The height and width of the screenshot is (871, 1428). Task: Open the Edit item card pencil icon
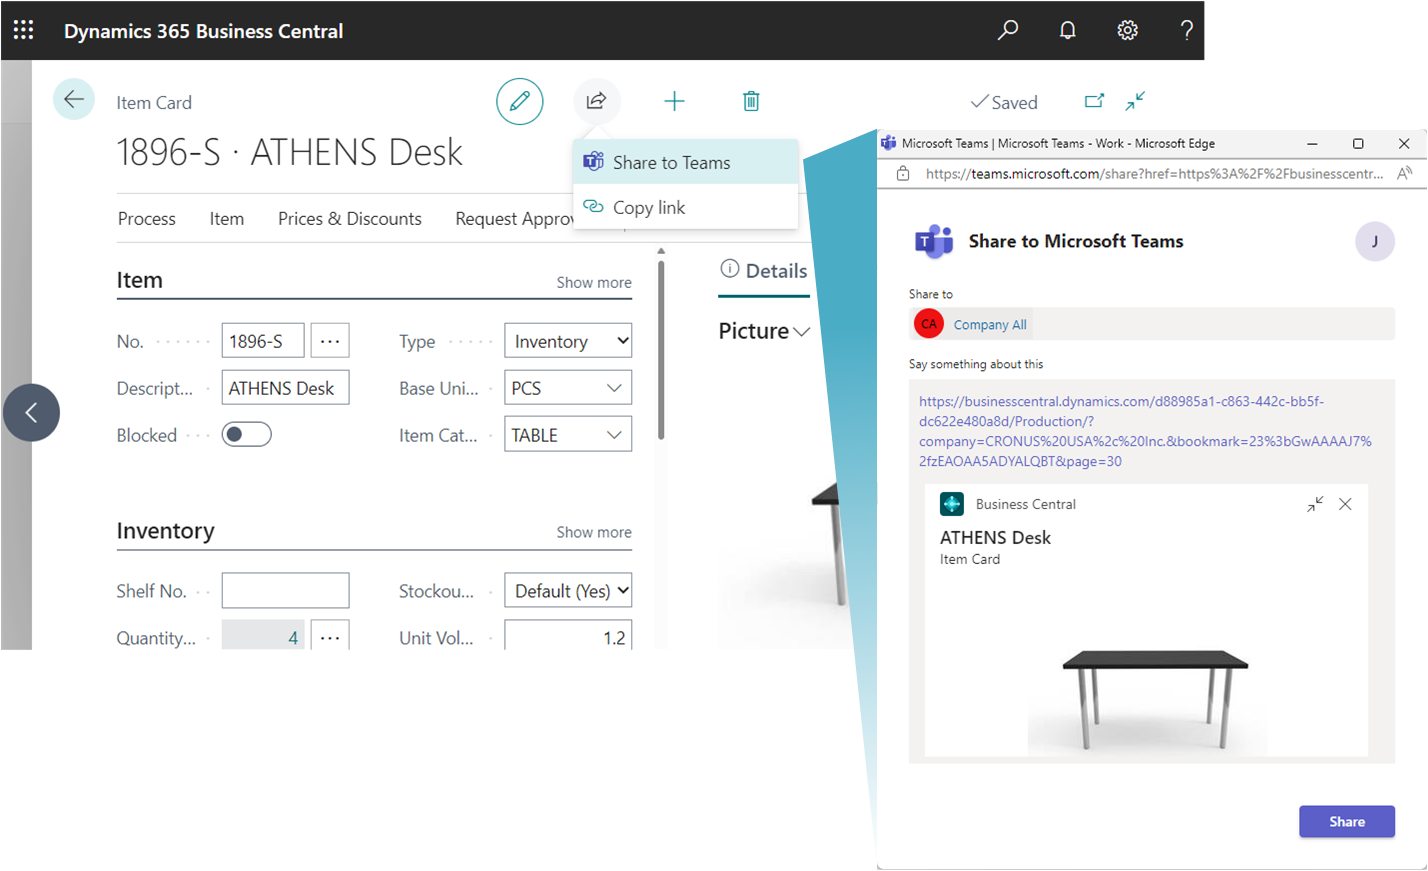(x=519, y=101)
